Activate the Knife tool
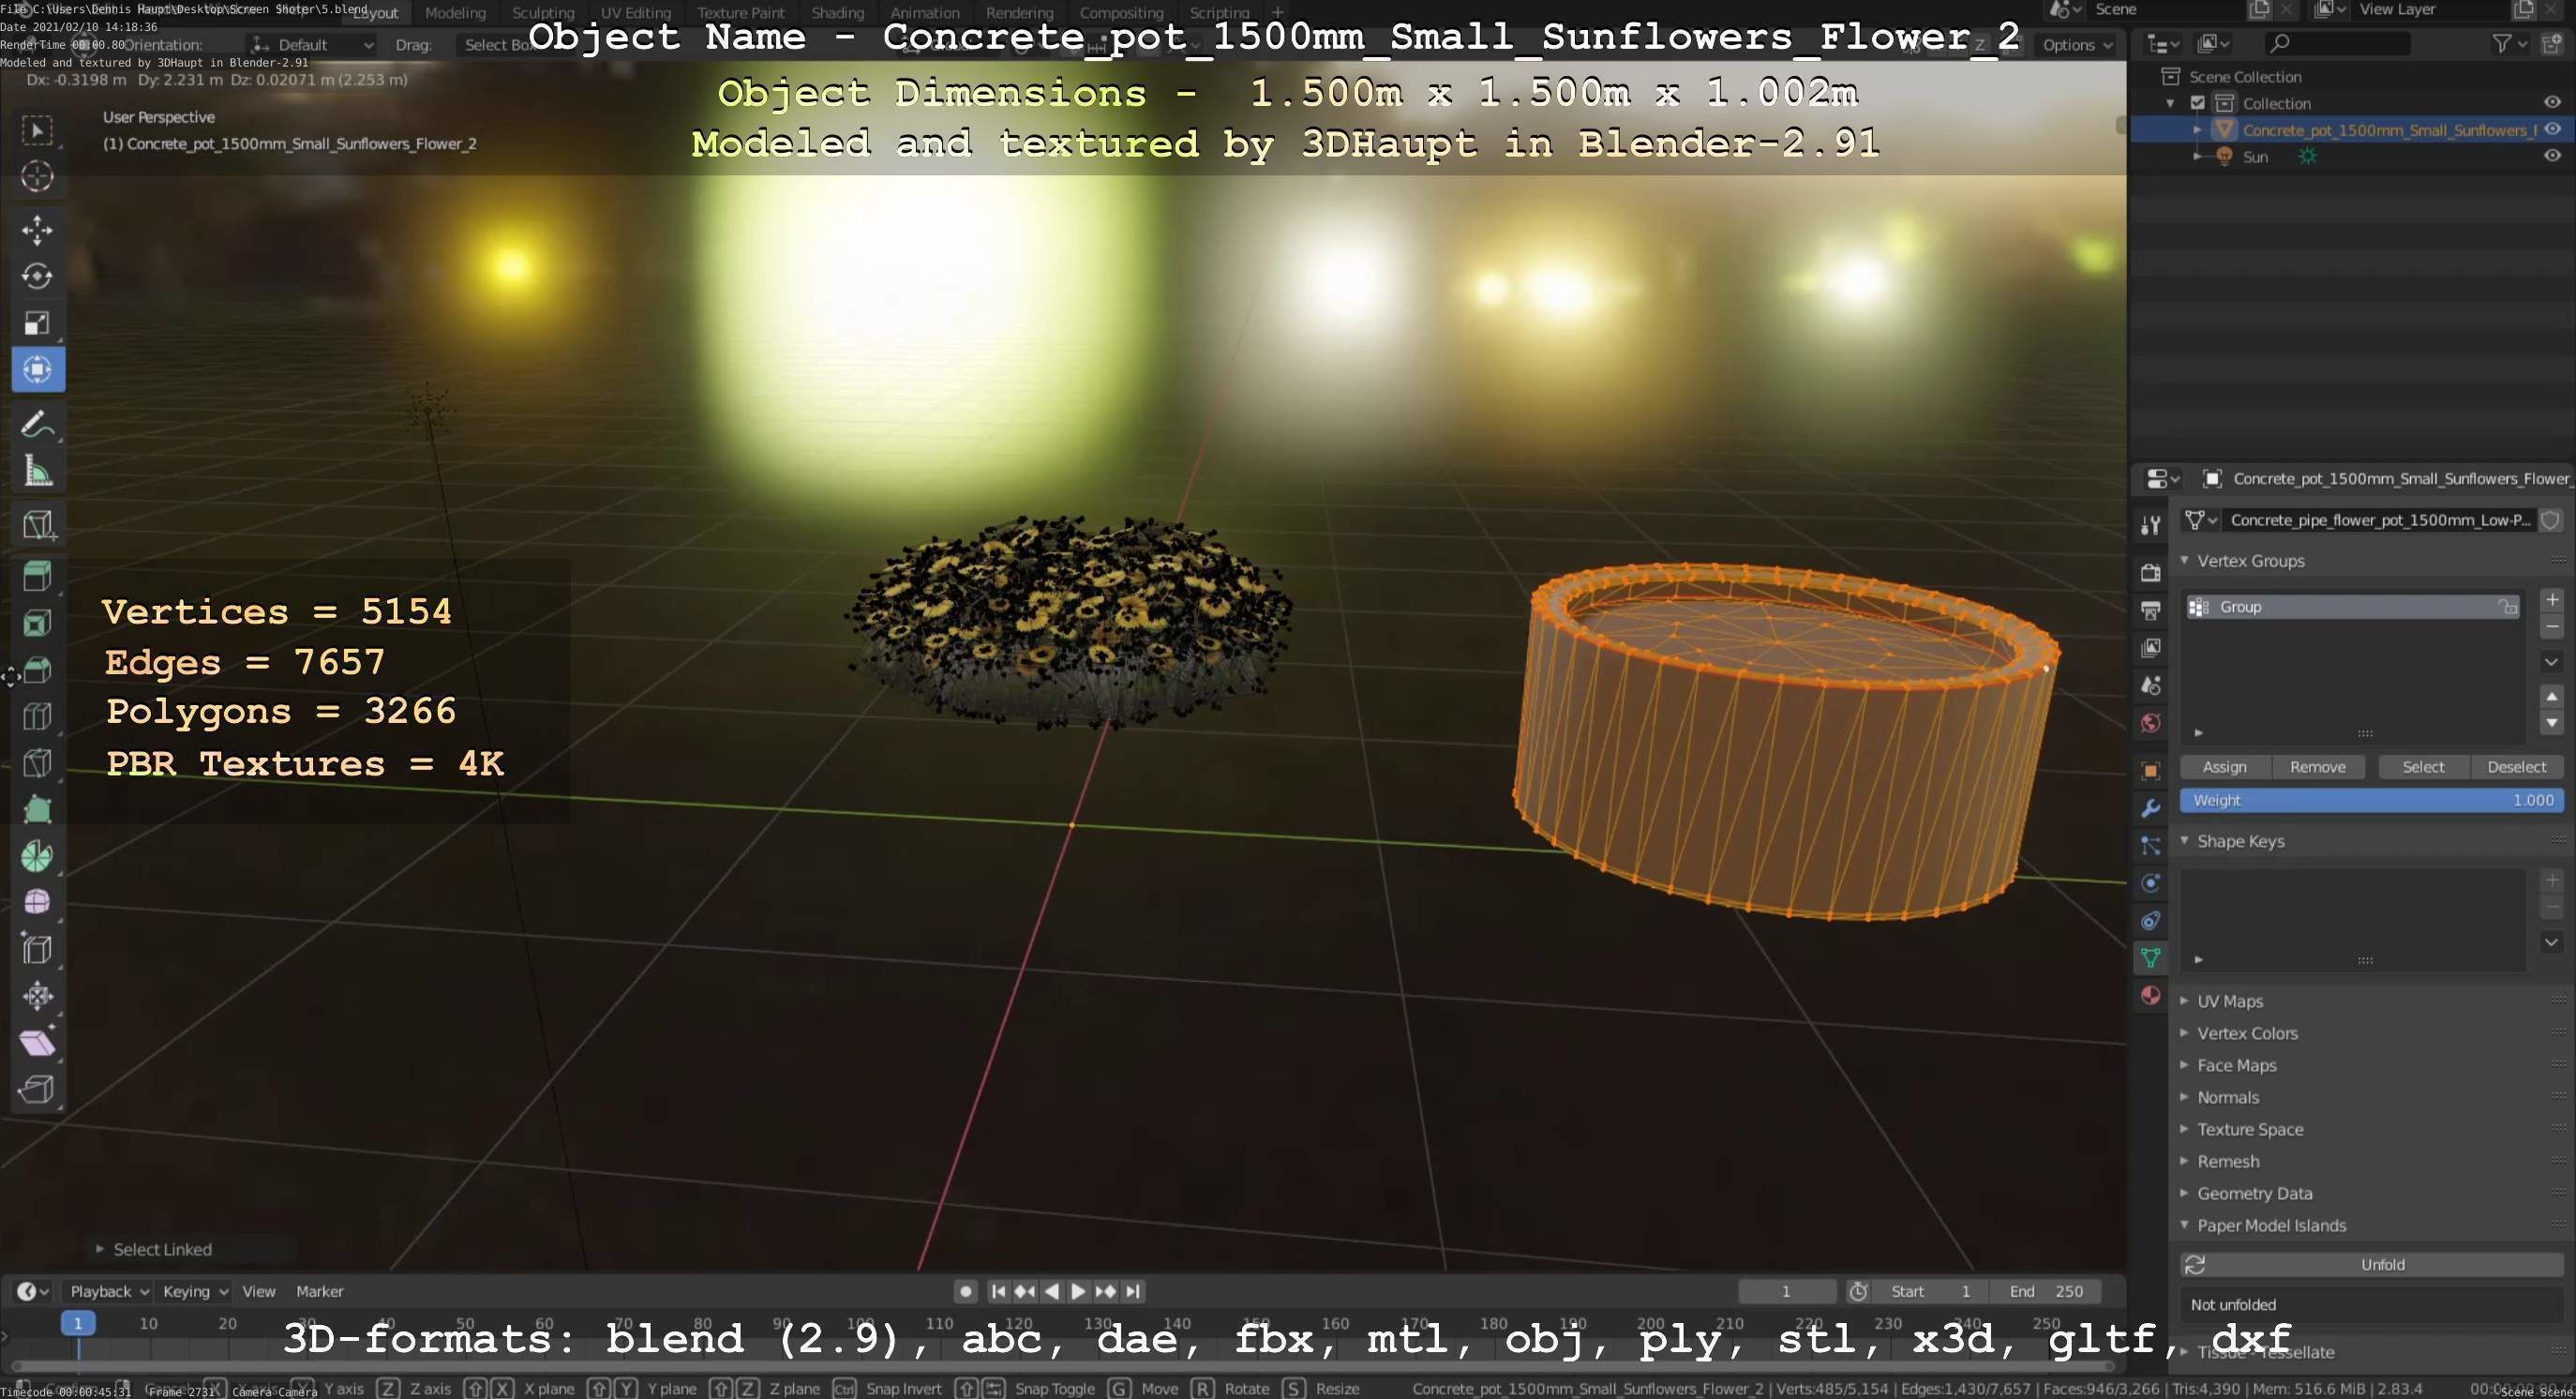The image size is (2576, 1399). tap(38, 763)
